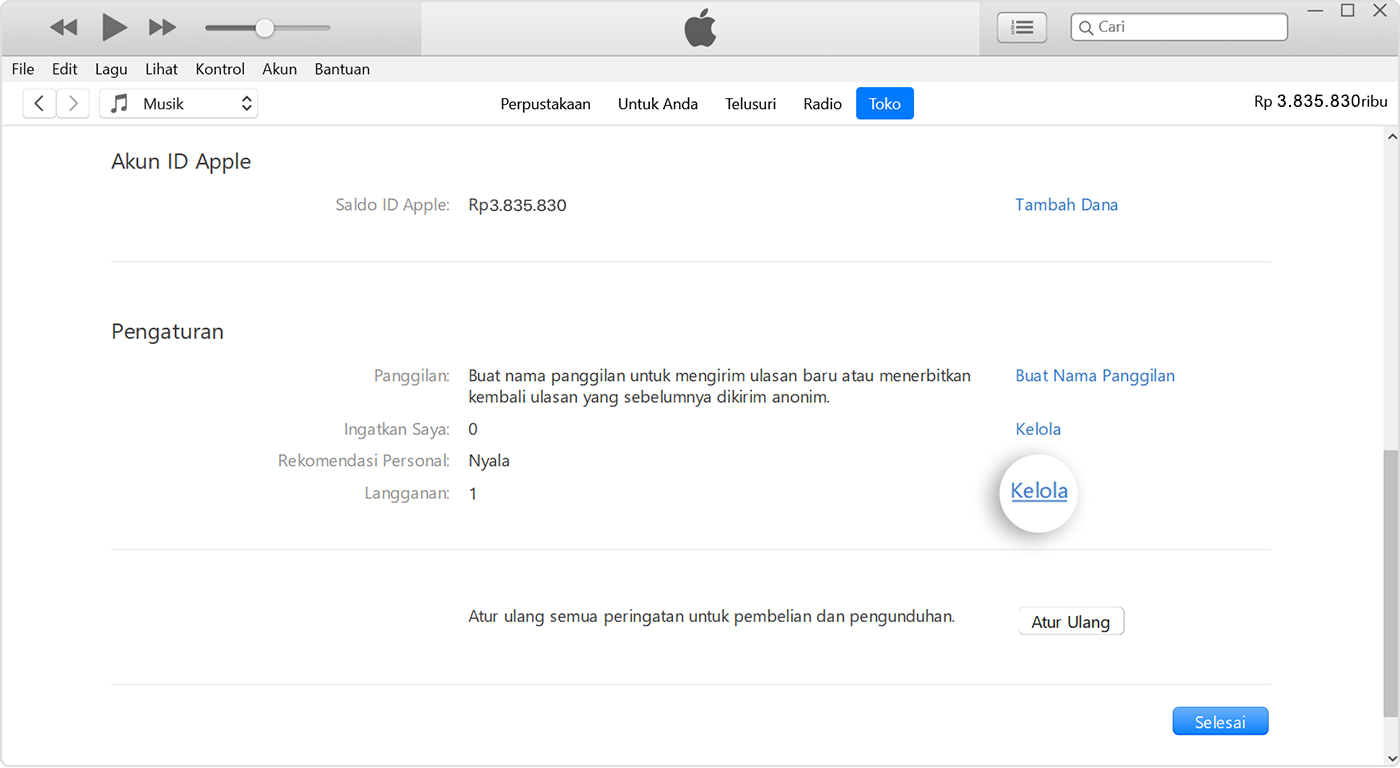This screenshot has width=1400, height=768.
Task: Click the music note icon
Action: [120, 103]
